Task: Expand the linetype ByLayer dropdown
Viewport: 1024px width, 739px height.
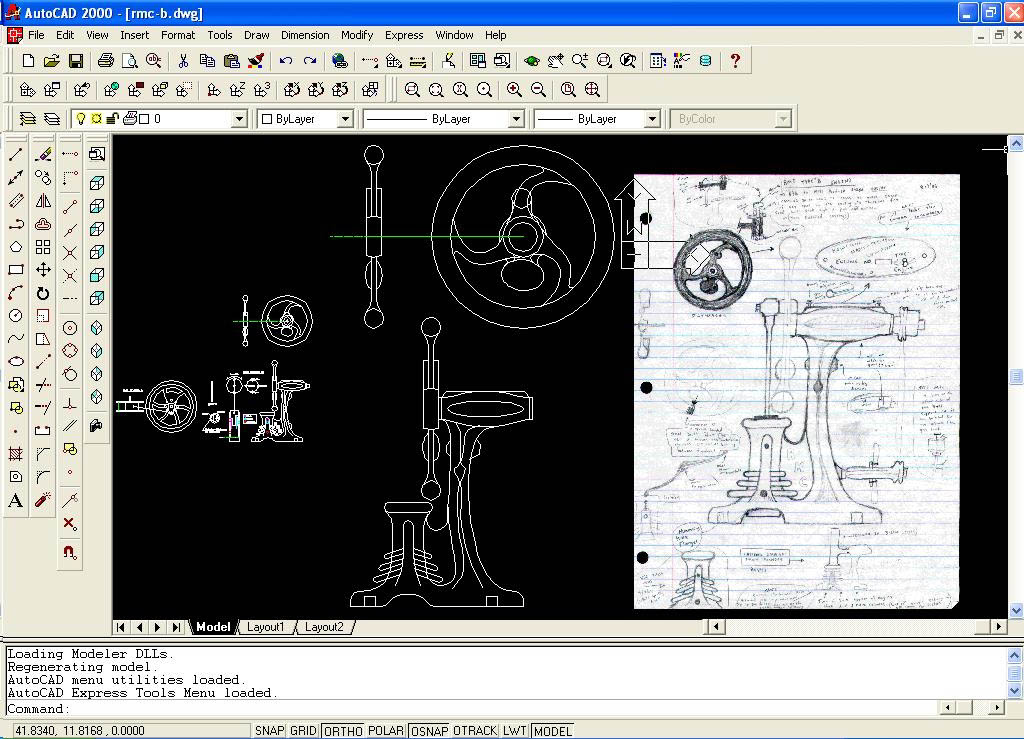Action: (x=516, y=118)
